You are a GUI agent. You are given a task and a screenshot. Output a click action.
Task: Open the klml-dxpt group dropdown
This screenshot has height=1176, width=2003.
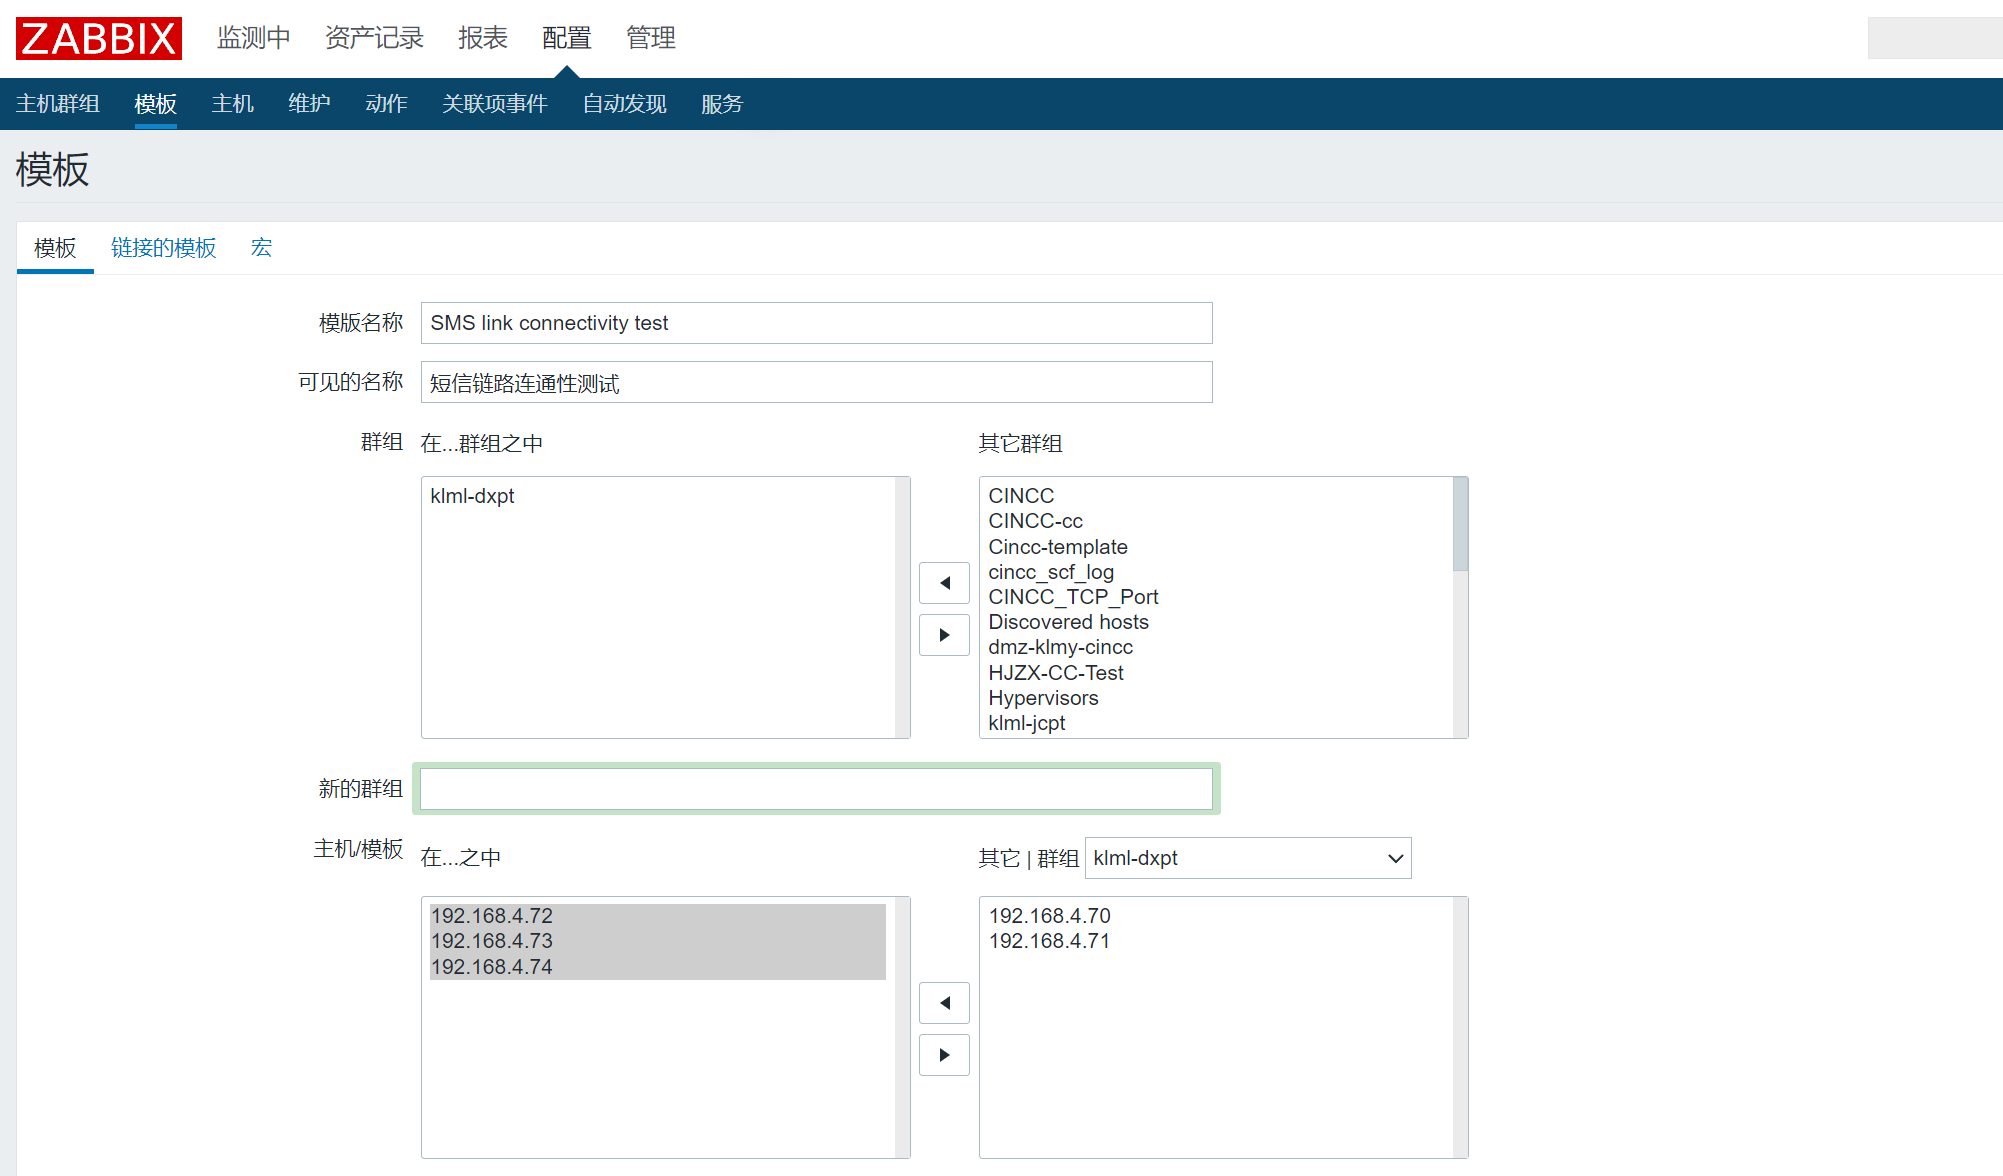point(1247,858)
